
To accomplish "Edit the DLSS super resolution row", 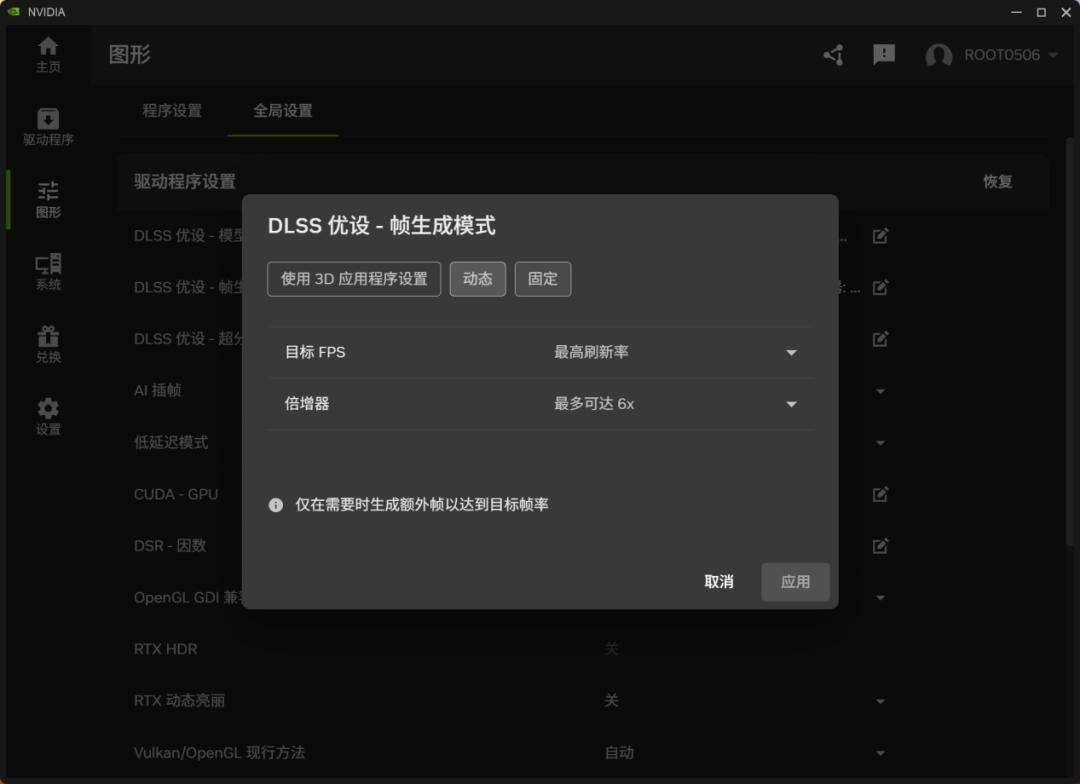I will point(880,339).
